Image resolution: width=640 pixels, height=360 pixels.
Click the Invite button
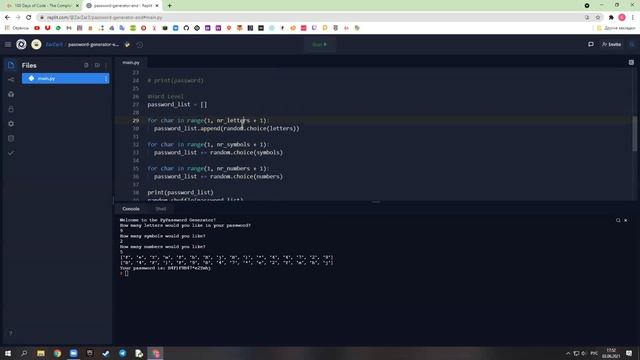[x=611, y=44]
